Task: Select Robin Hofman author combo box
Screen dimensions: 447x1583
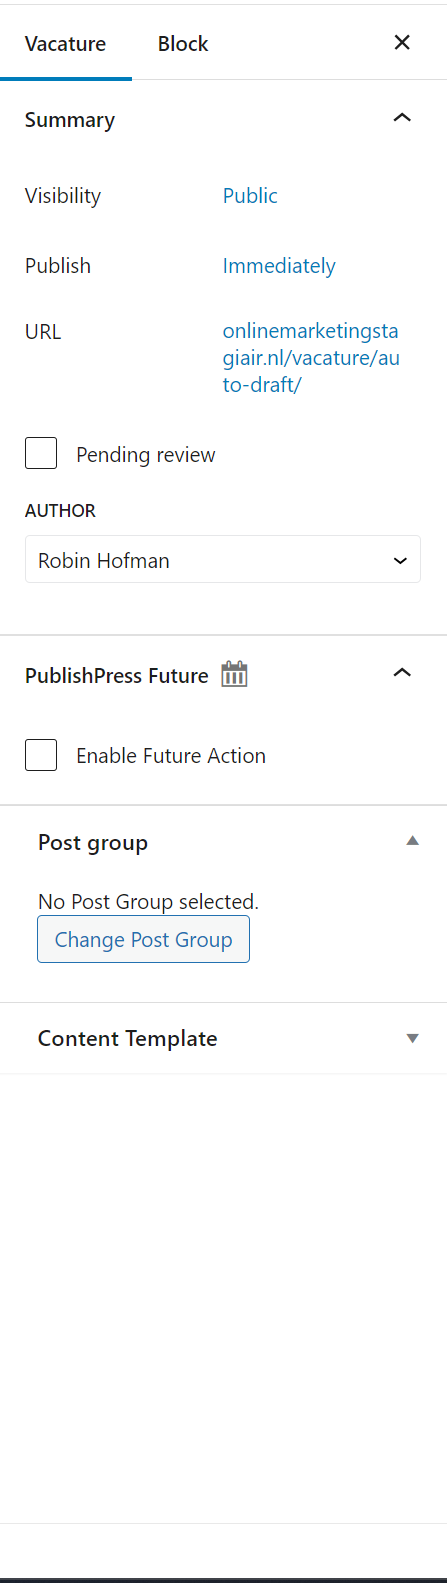Action: point(223,559)
